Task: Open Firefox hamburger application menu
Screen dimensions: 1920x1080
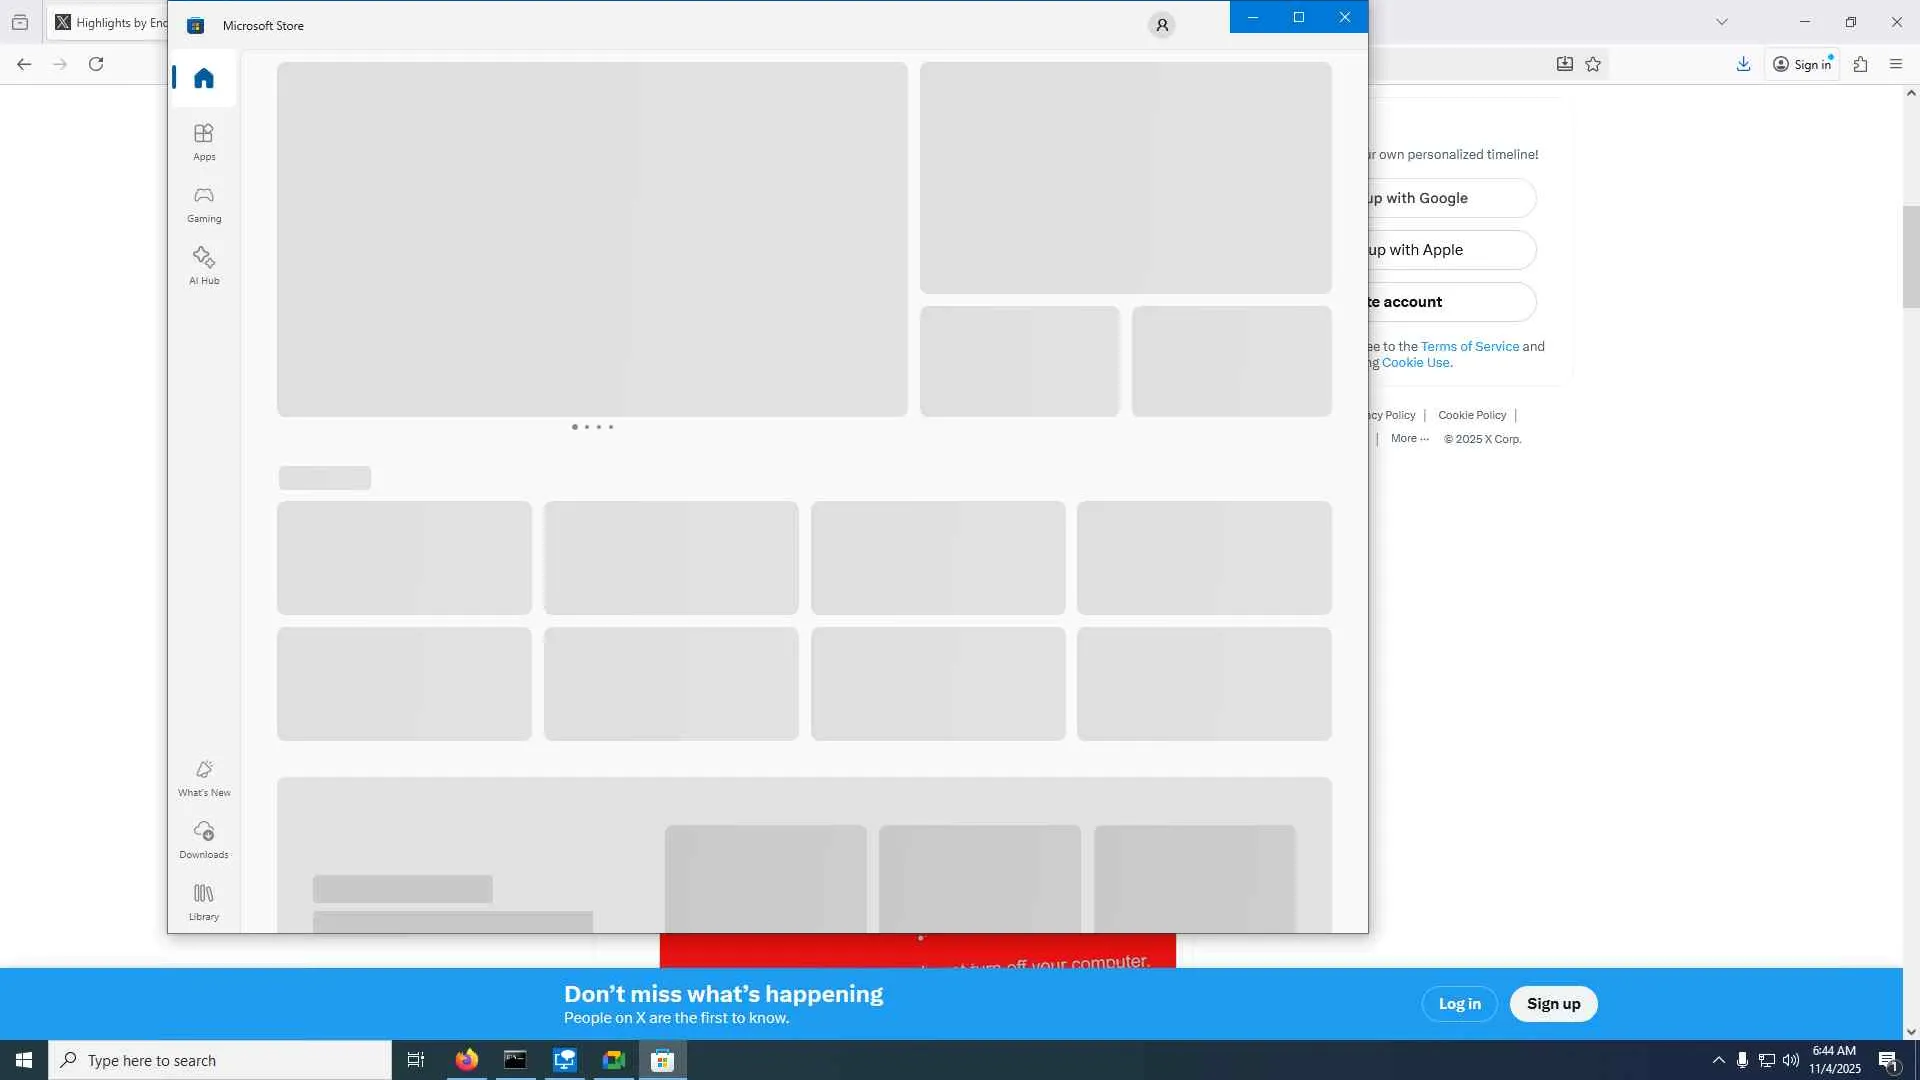Action: (x=1896, y=64)
